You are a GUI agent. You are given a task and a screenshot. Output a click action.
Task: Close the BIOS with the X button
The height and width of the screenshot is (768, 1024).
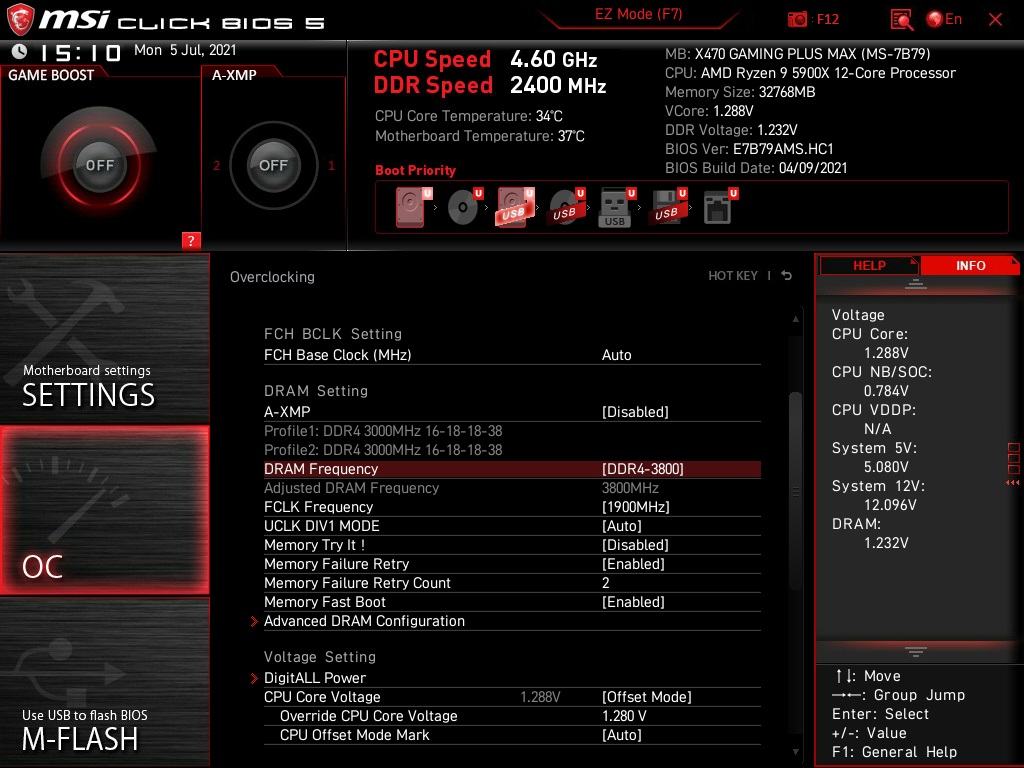(x=995, y=20)
